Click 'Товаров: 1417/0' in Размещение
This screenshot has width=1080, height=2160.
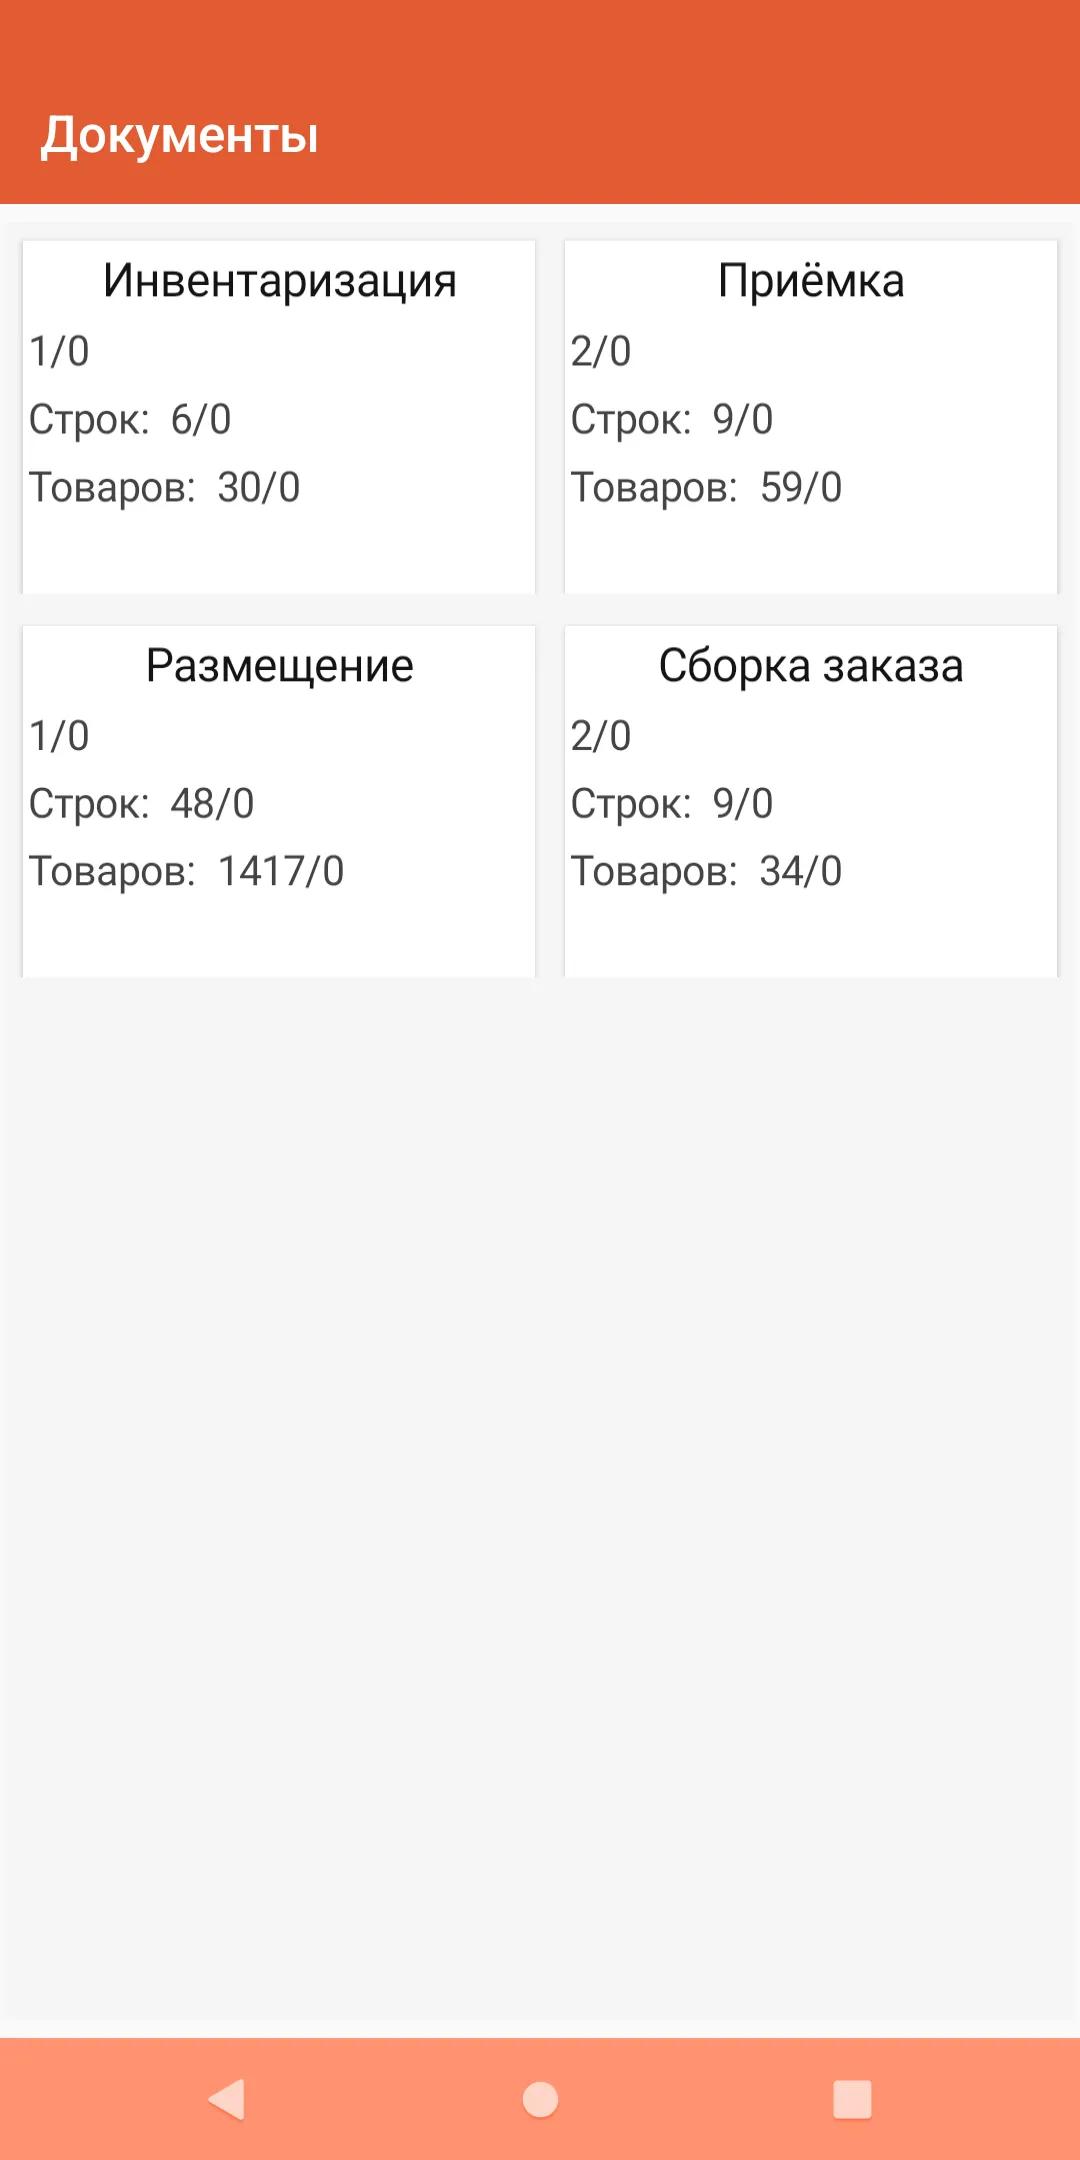187,872
